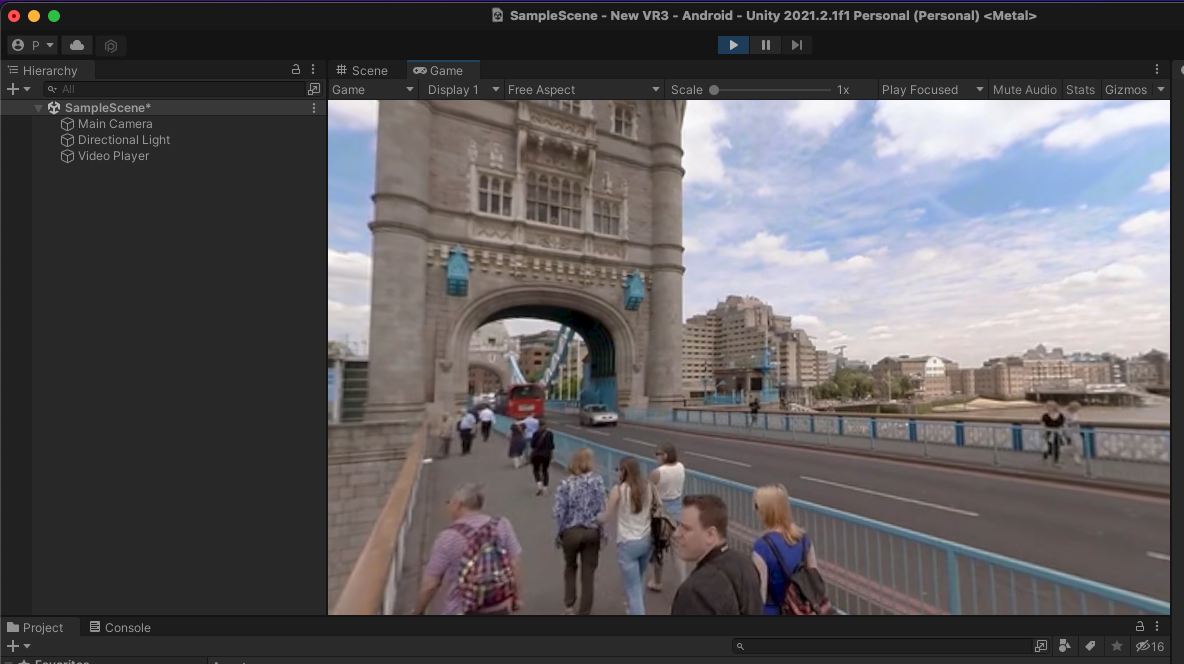Viewport: 1184px width, 664px height.
Task: Click the Video Player cube icon
Action: [67, 156]
